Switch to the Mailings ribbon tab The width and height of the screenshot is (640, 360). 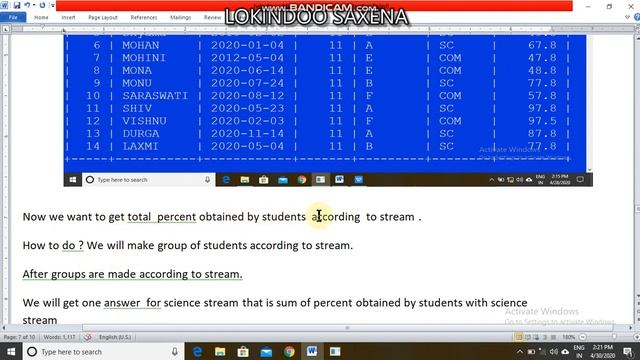pos(180,18)
